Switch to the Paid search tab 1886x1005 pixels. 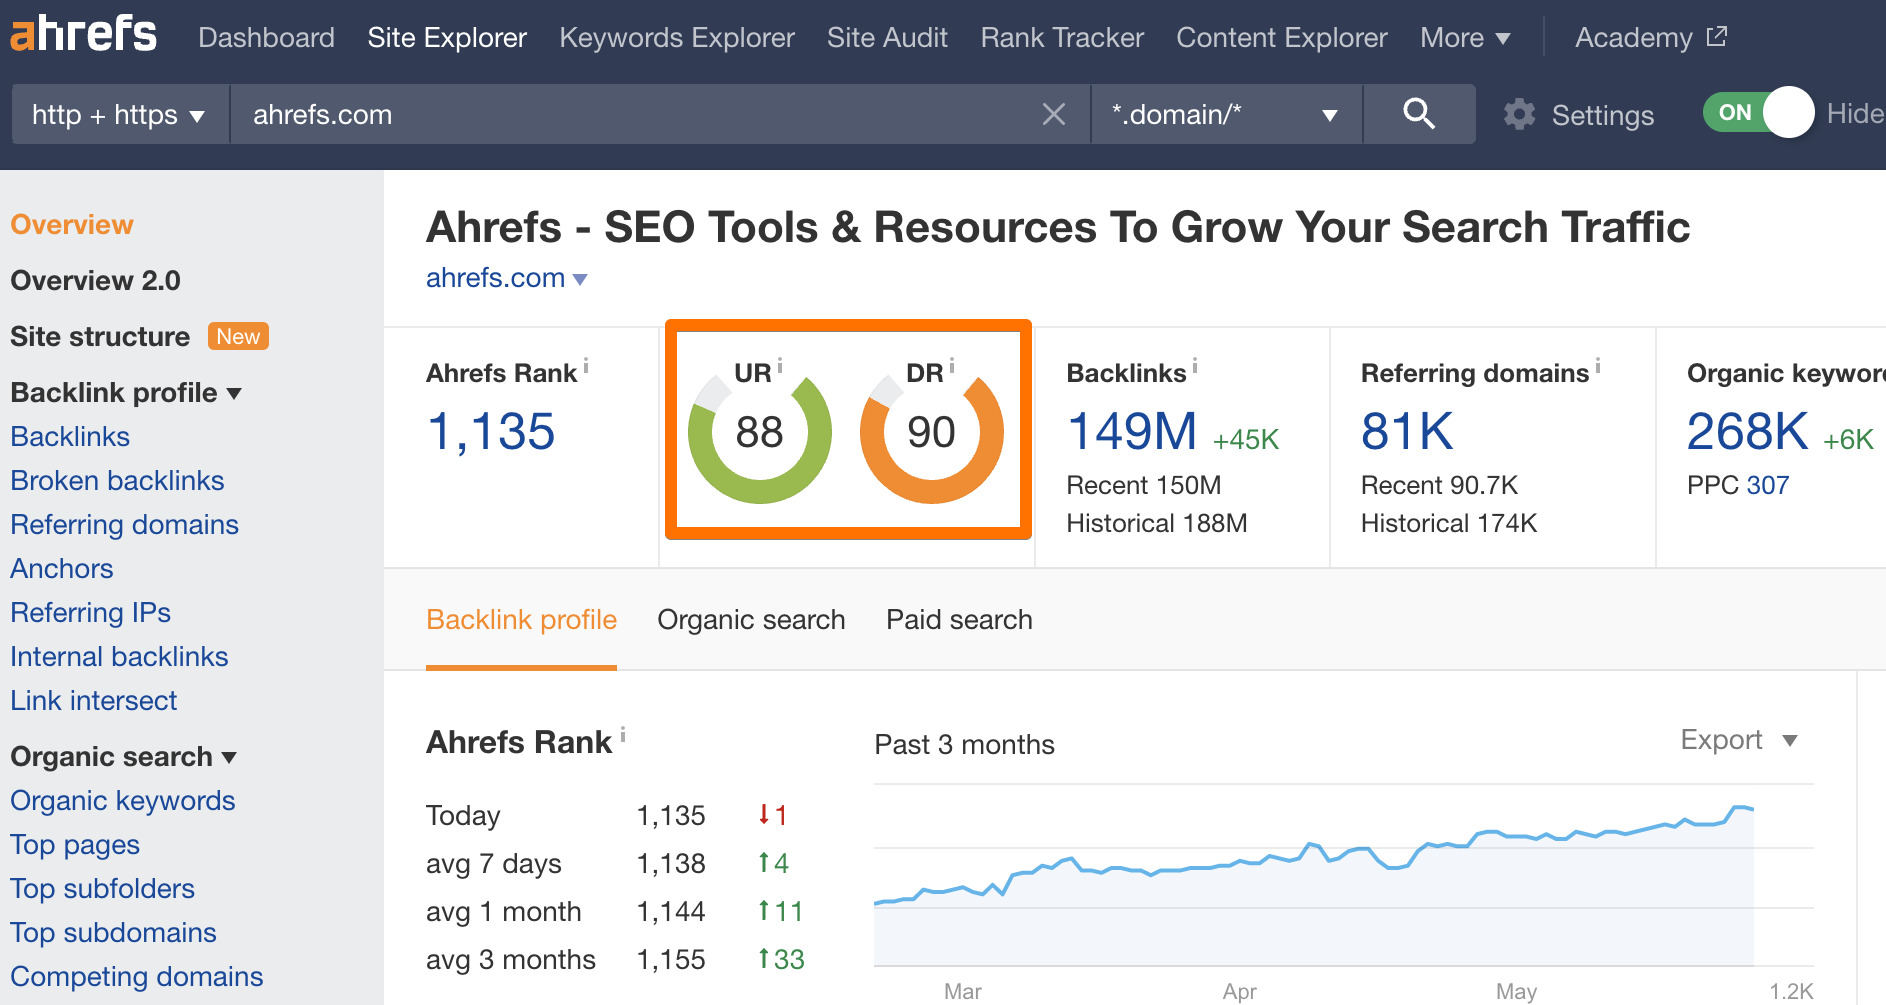(x=957, y=619)
